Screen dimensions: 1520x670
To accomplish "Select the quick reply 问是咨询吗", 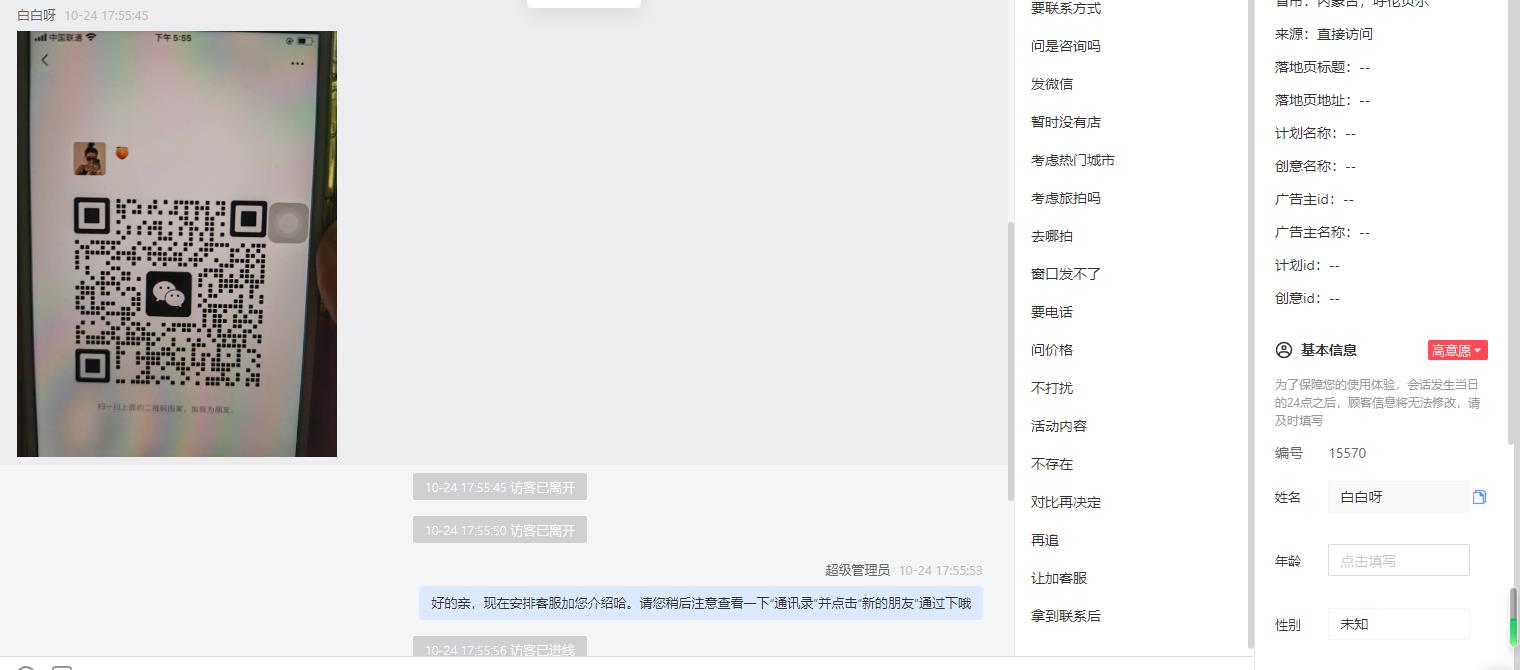I will [1066, 46].
